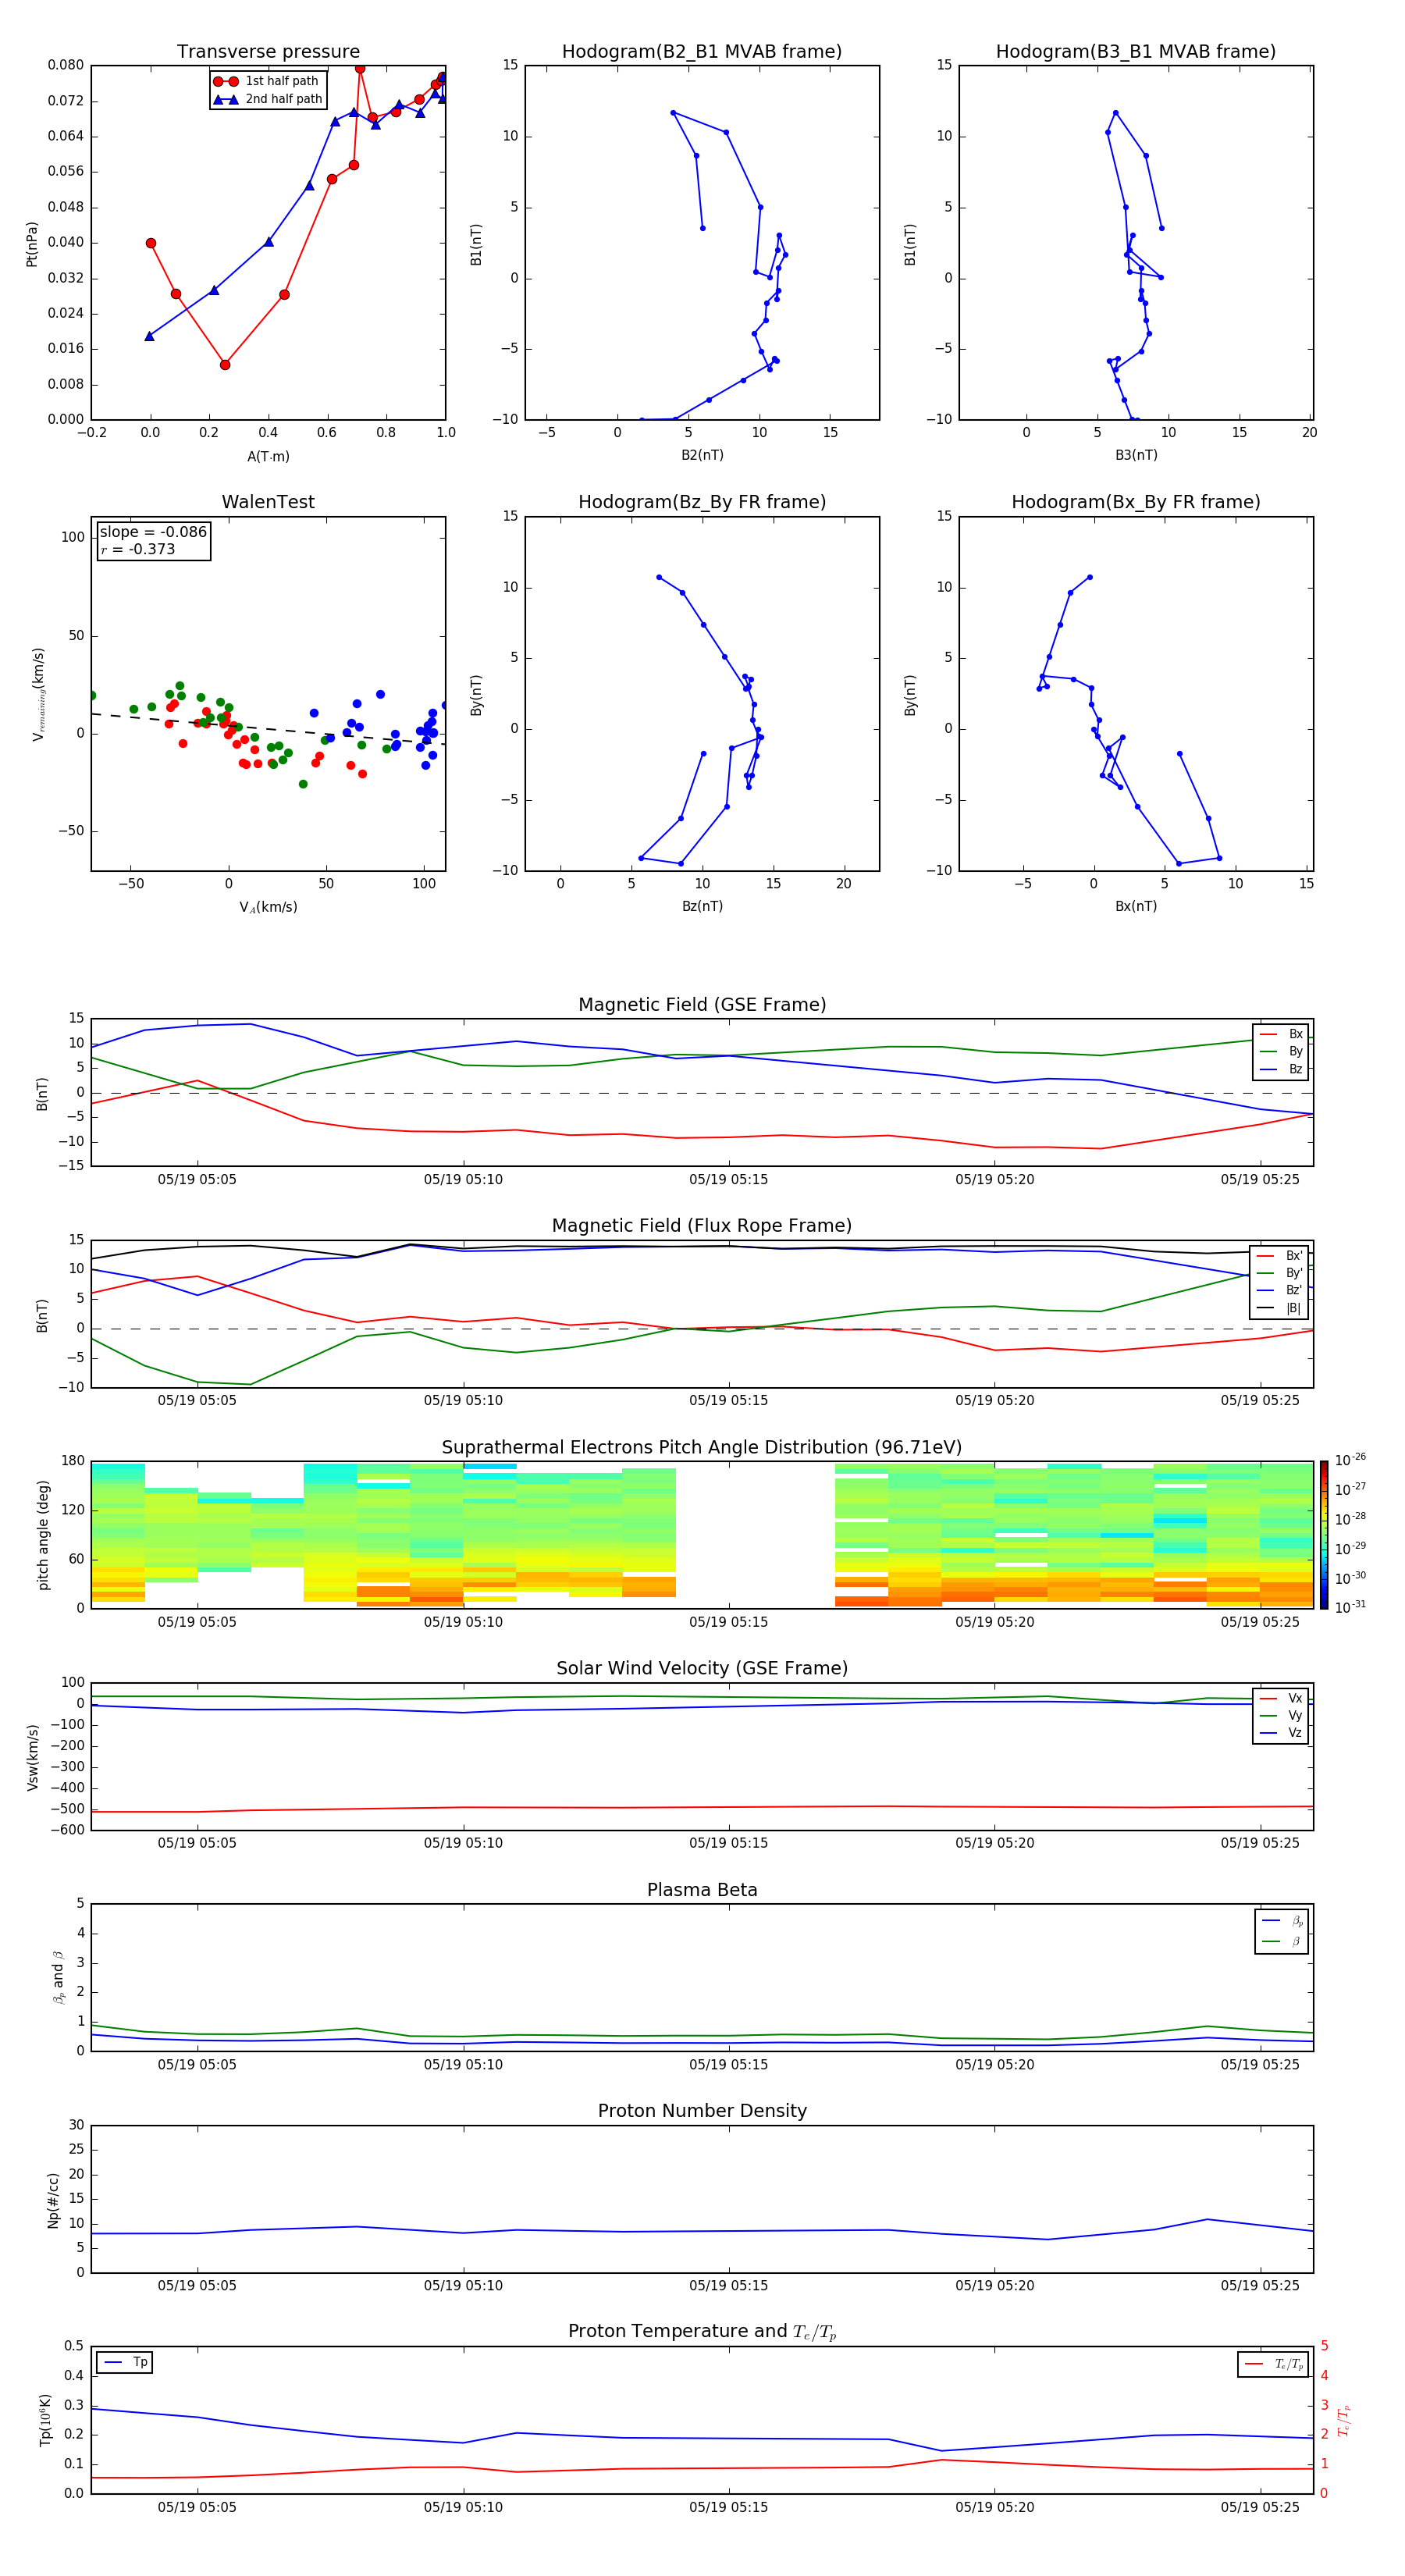Screen dimensions: 1405x2576
Task: Click the red 'Te/Tp' right axis label
Action: coord(1344,2420)
